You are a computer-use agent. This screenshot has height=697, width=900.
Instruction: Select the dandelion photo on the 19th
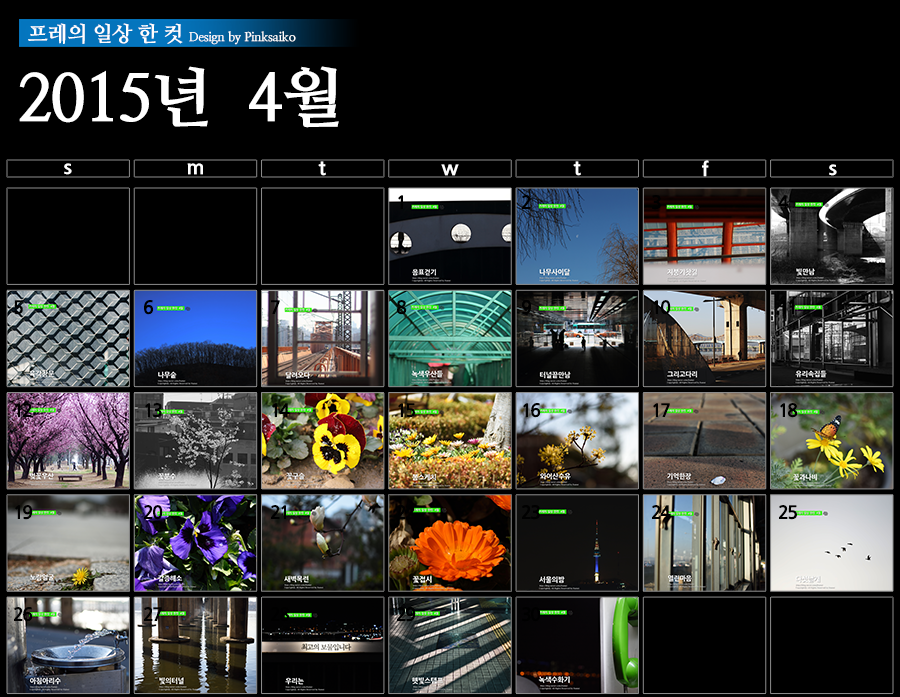click(68, 543)
